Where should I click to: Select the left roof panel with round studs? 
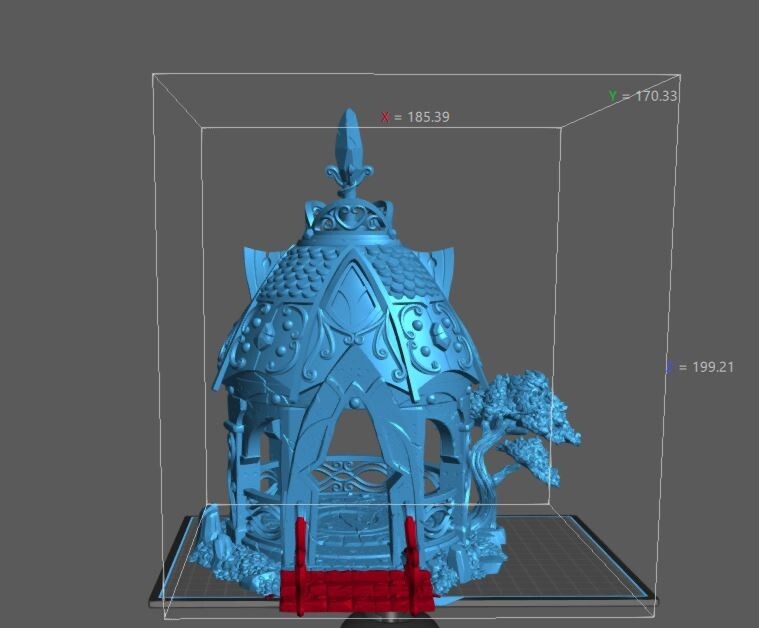point(270,340)
